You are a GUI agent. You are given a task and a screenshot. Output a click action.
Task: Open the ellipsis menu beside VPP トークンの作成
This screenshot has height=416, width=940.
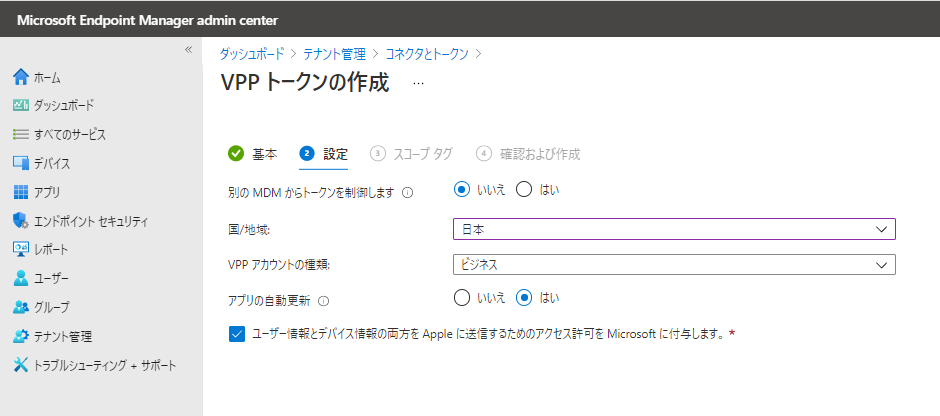418,83
